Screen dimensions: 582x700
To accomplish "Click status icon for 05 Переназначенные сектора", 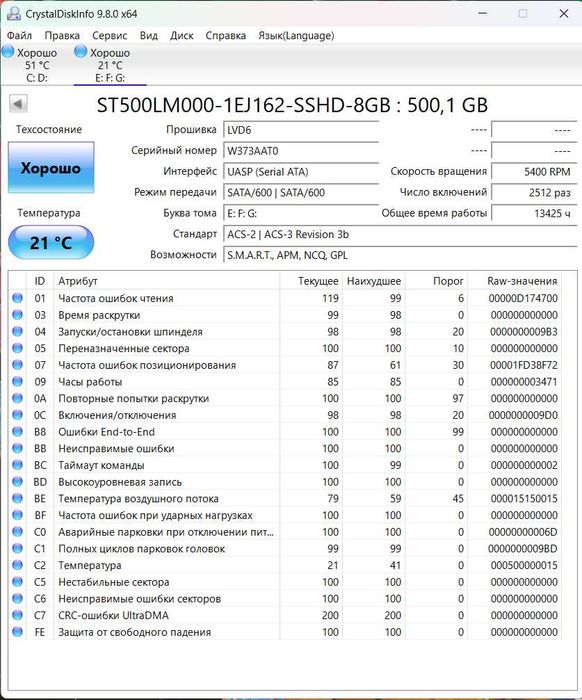I will (x=17, y=348).
